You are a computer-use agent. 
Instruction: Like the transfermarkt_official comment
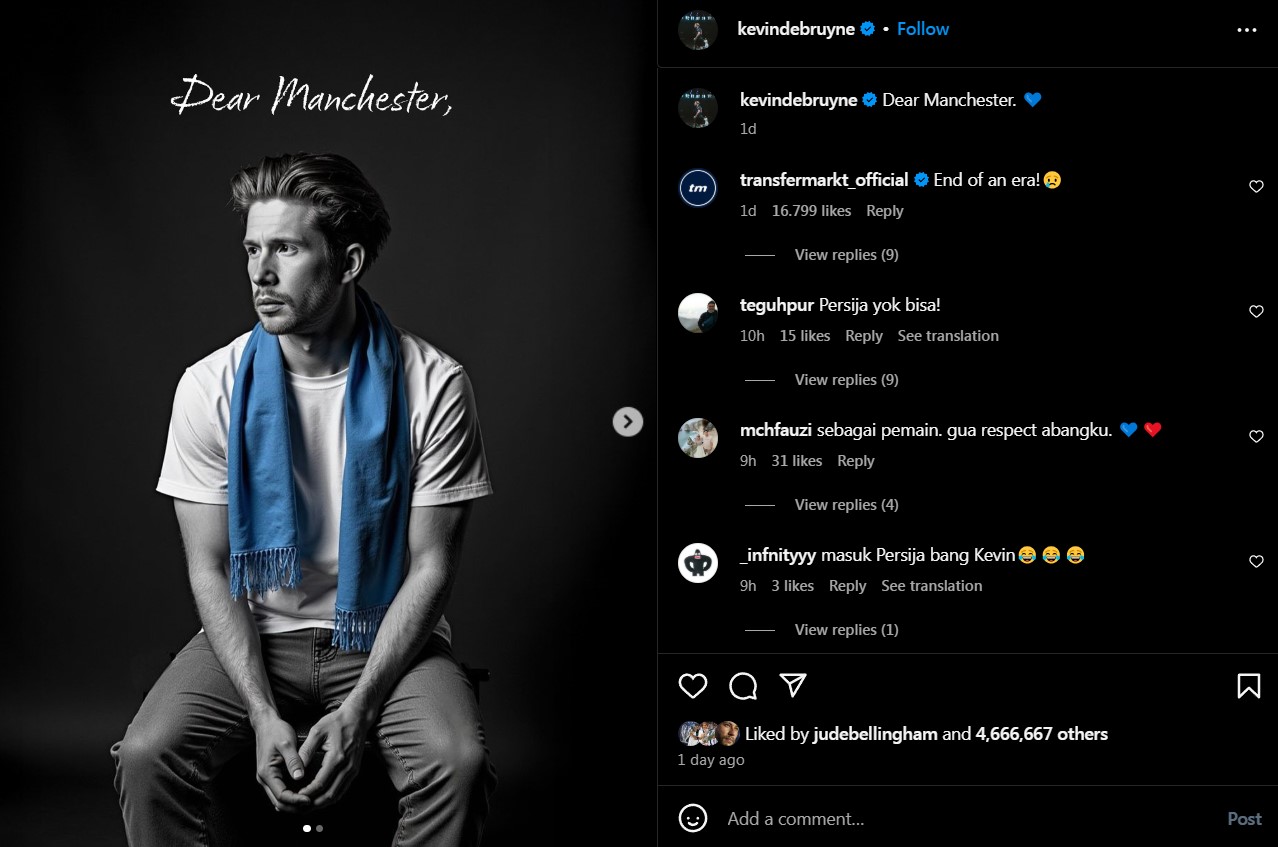point(1257,187)
